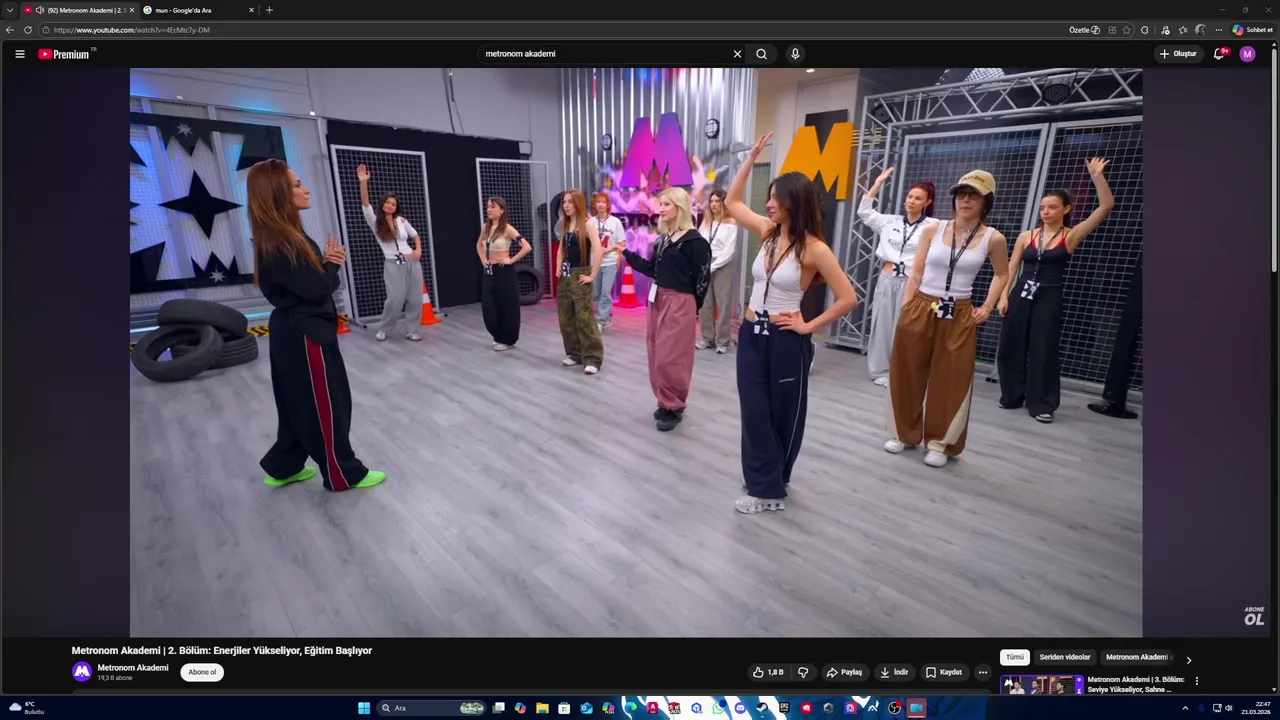
Task: Reload the page
Action: tap(28, 30)
